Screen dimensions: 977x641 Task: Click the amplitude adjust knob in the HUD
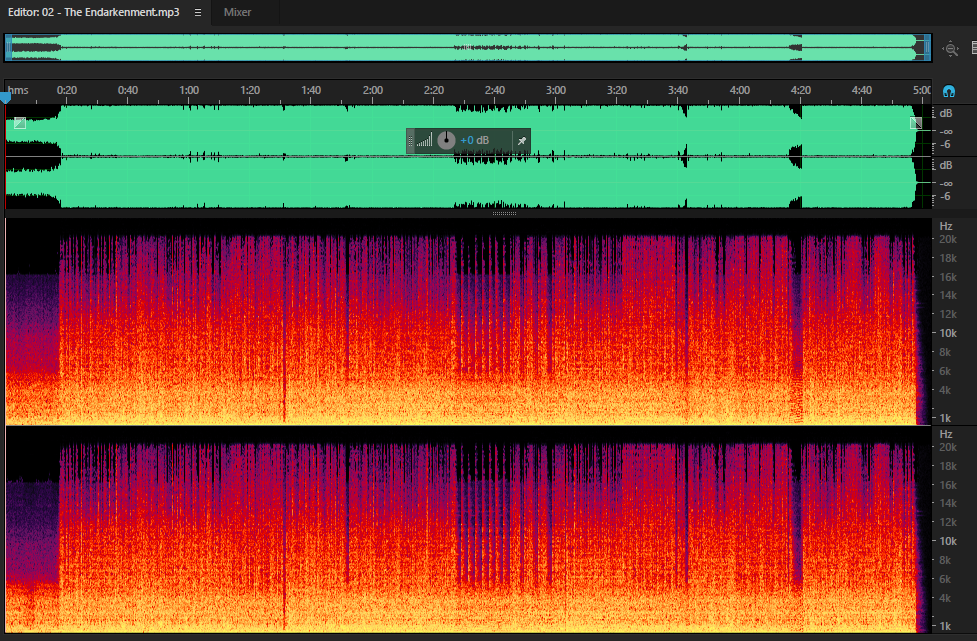(x=446, y=141)
